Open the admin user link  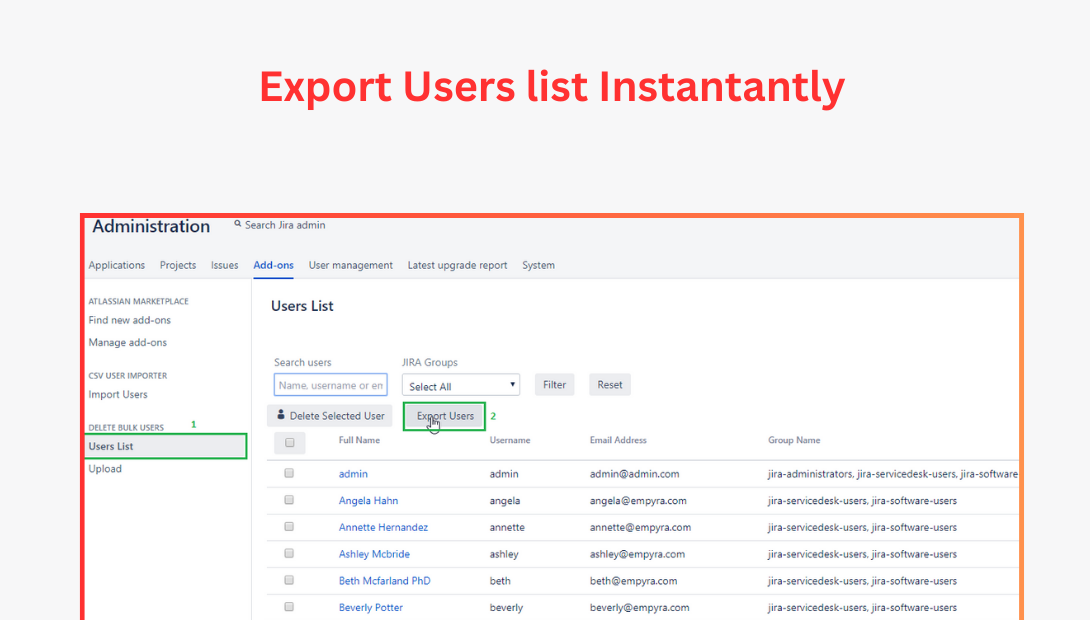(353, 473)
